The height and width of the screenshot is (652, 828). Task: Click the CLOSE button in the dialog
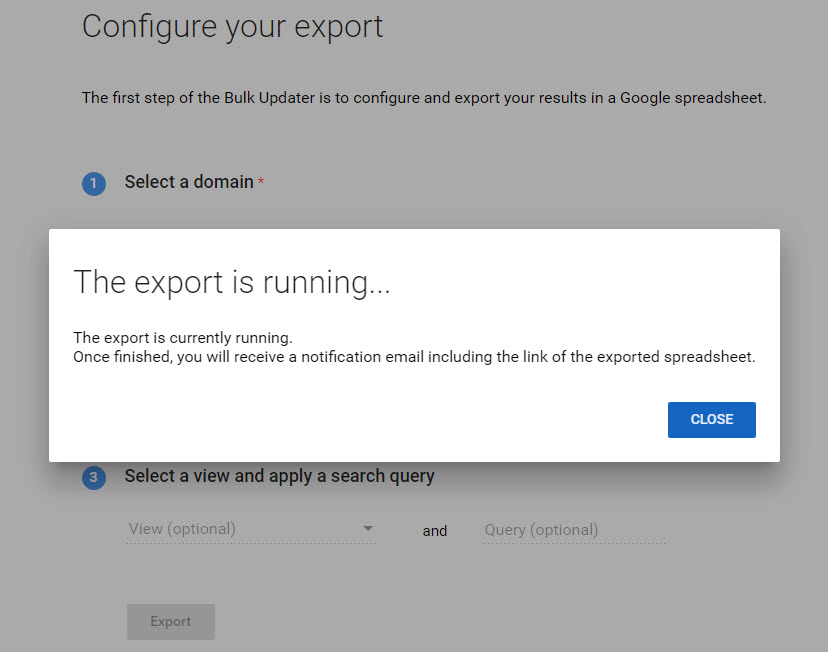[711, 420]
